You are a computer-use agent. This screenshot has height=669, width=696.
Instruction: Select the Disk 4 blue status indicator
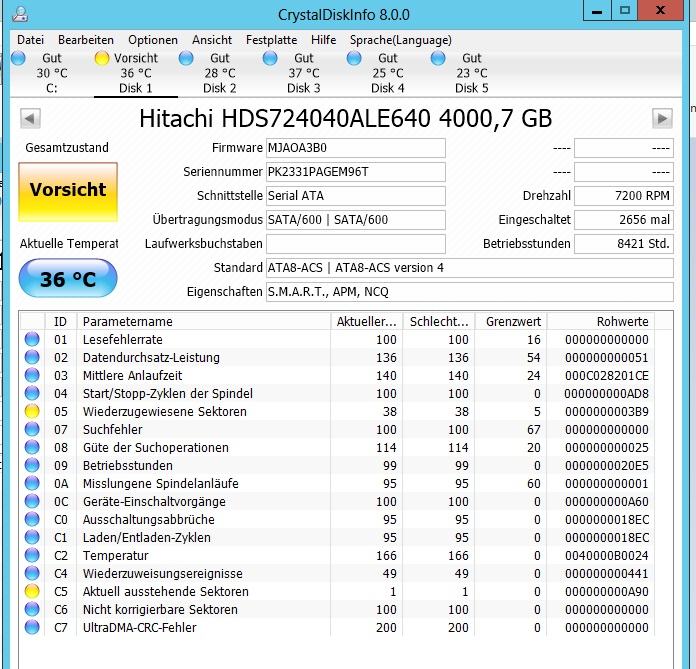coord(354,58)
